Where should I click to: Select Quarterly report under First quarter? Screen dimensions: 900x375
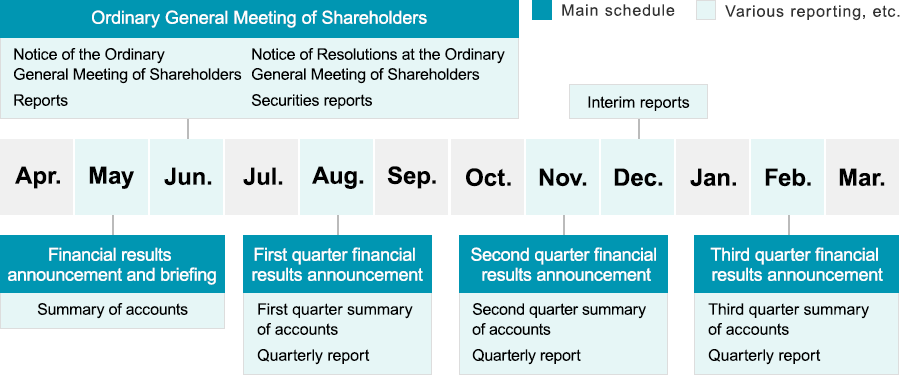313,355
